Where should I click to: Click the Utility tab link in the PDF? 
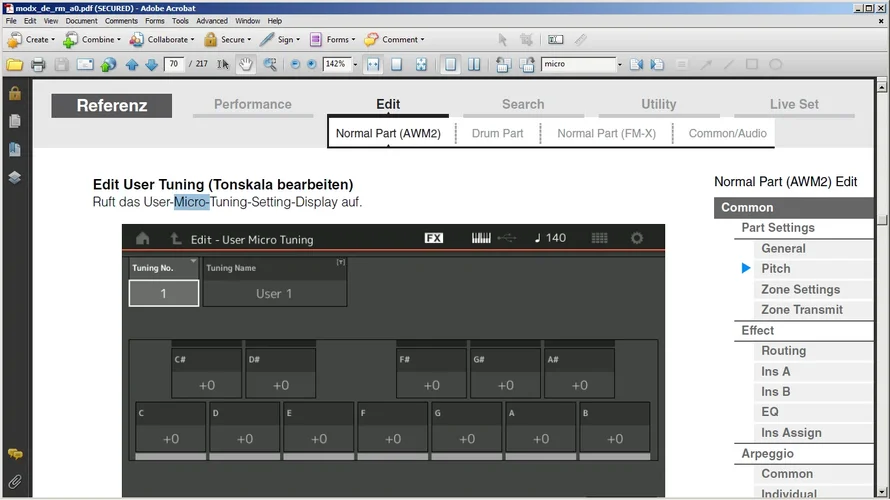point(658,104)
